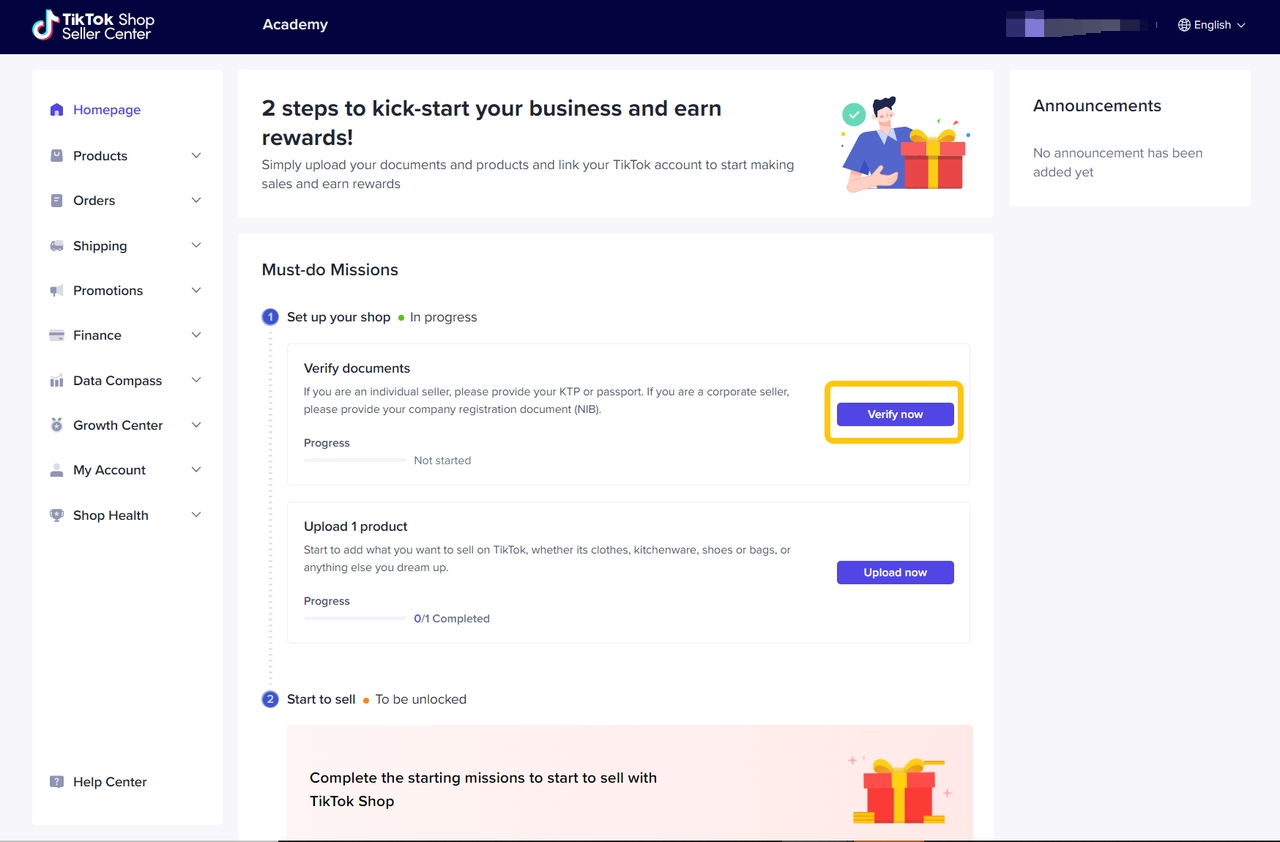Click the Products bag icon in sidebar
The image size is (1280, 842).
[x=57, y=156]
